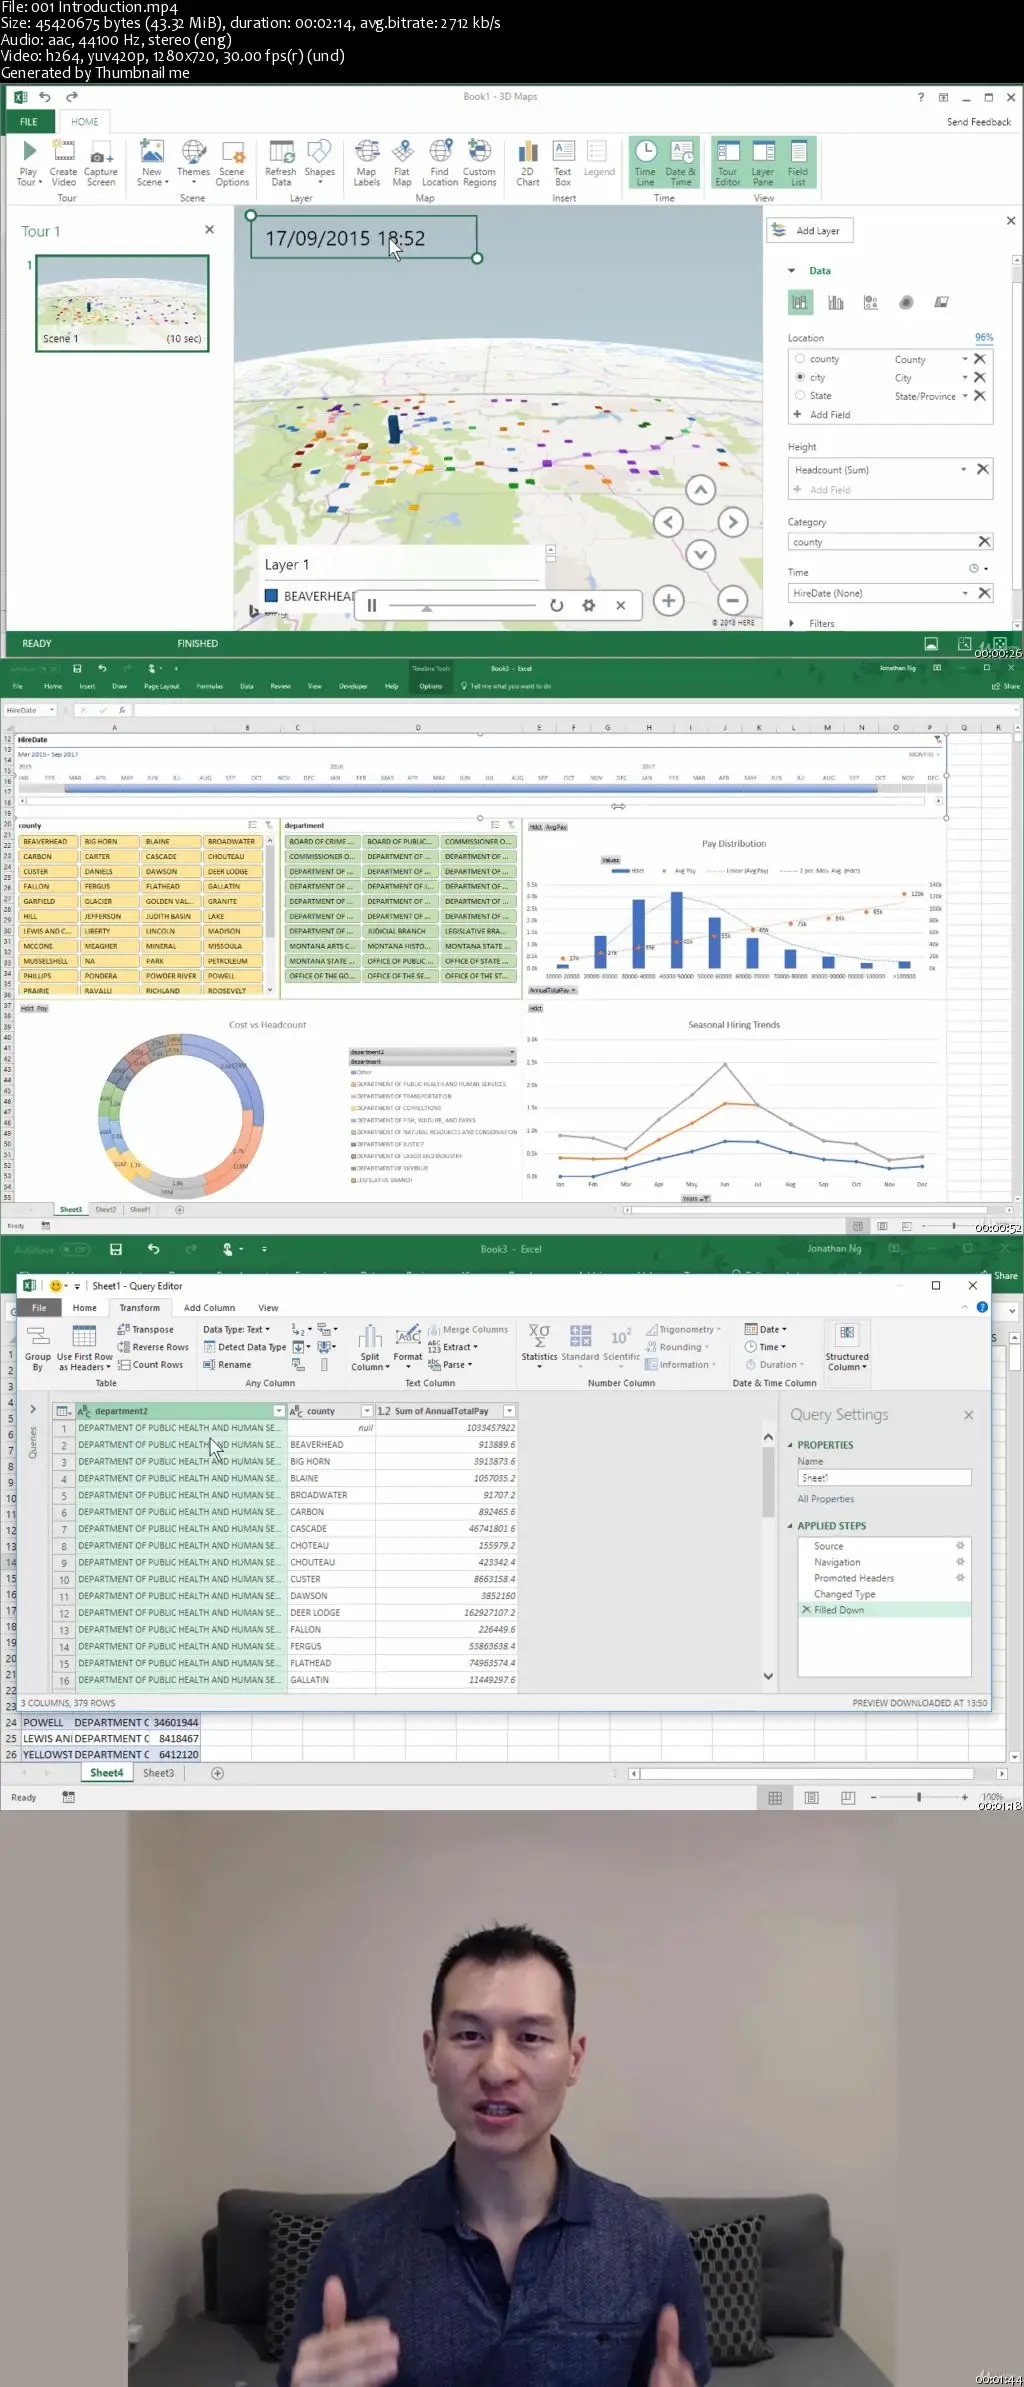Click the timeline loop icon
Viewport: 1024px width, 2387px height.
click(x=557, y=605)
